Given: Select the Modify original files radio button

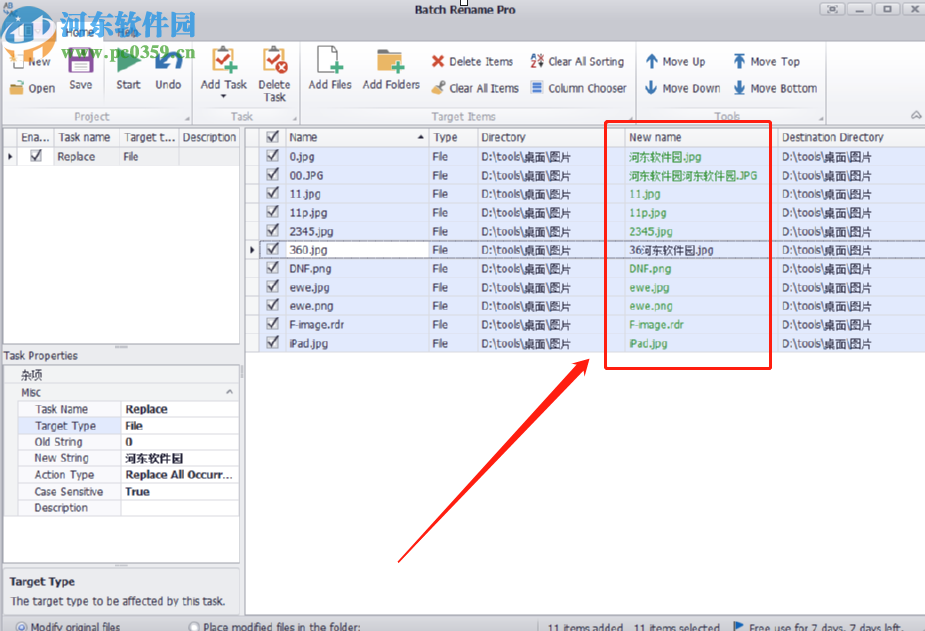Looking at the screenshot, I should click(21, 626).
